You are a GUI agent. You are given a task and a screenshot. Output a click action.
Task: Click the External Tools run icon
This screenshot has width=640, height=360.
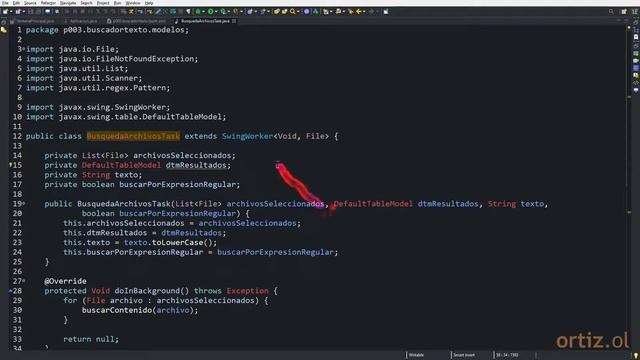click(235, 11)
